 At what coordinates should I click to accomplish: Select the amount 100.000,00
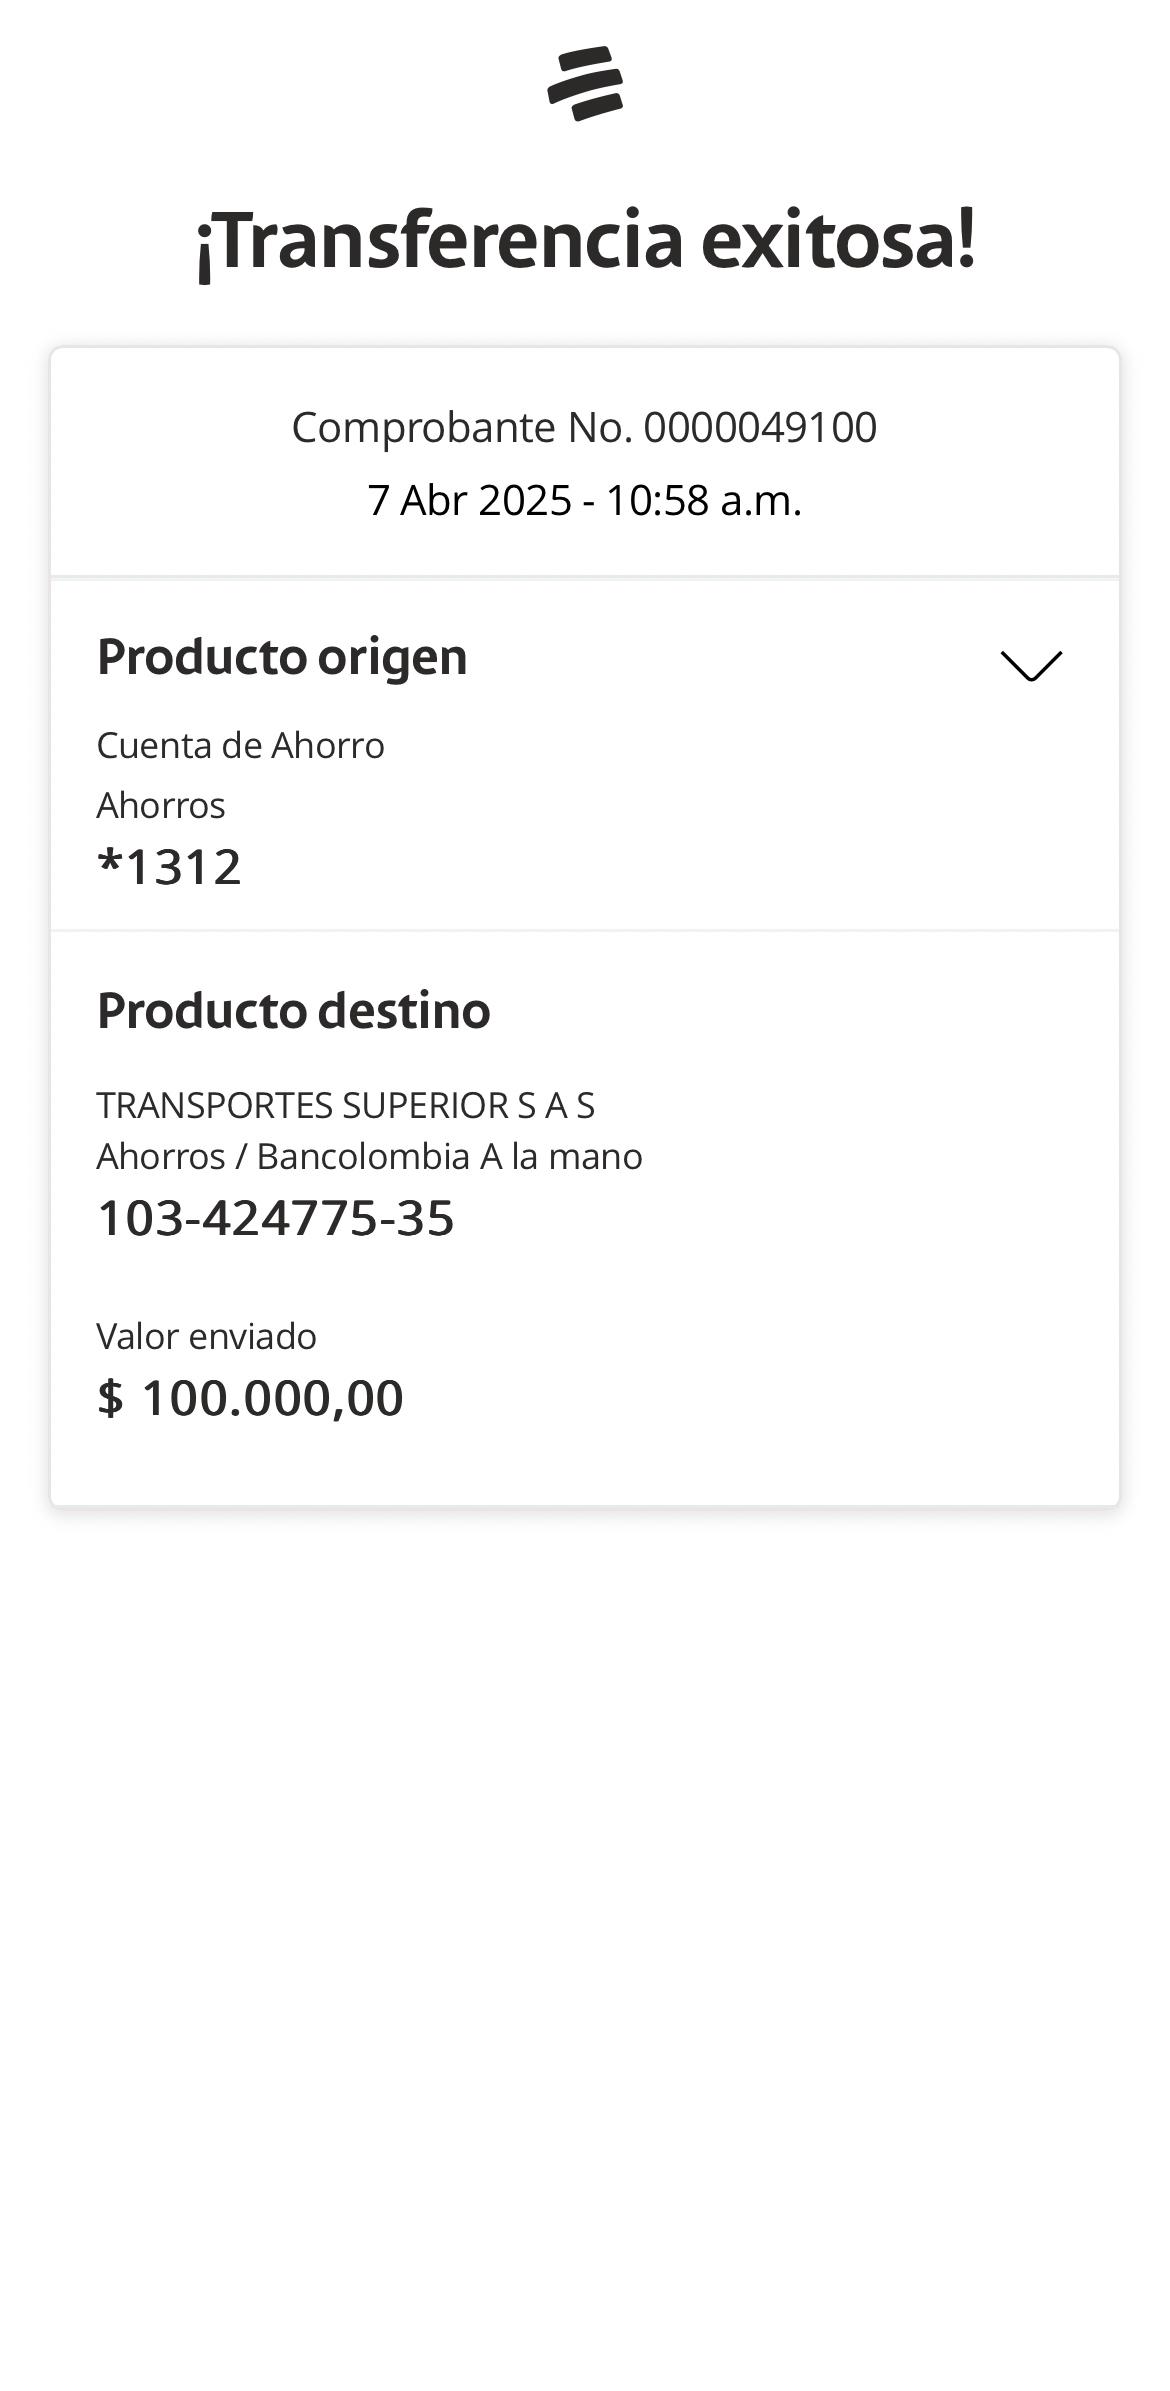[272, 1398]
